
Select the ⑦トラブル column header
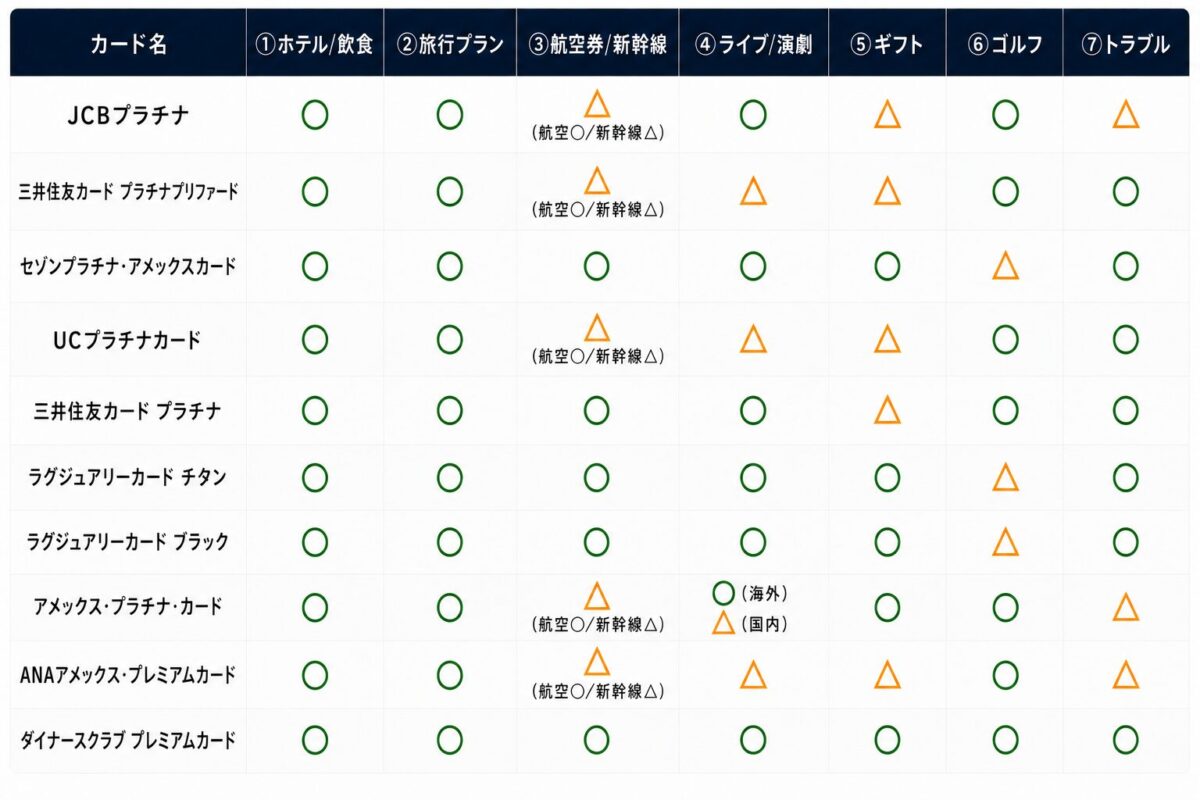click(x=1126, y=45)
